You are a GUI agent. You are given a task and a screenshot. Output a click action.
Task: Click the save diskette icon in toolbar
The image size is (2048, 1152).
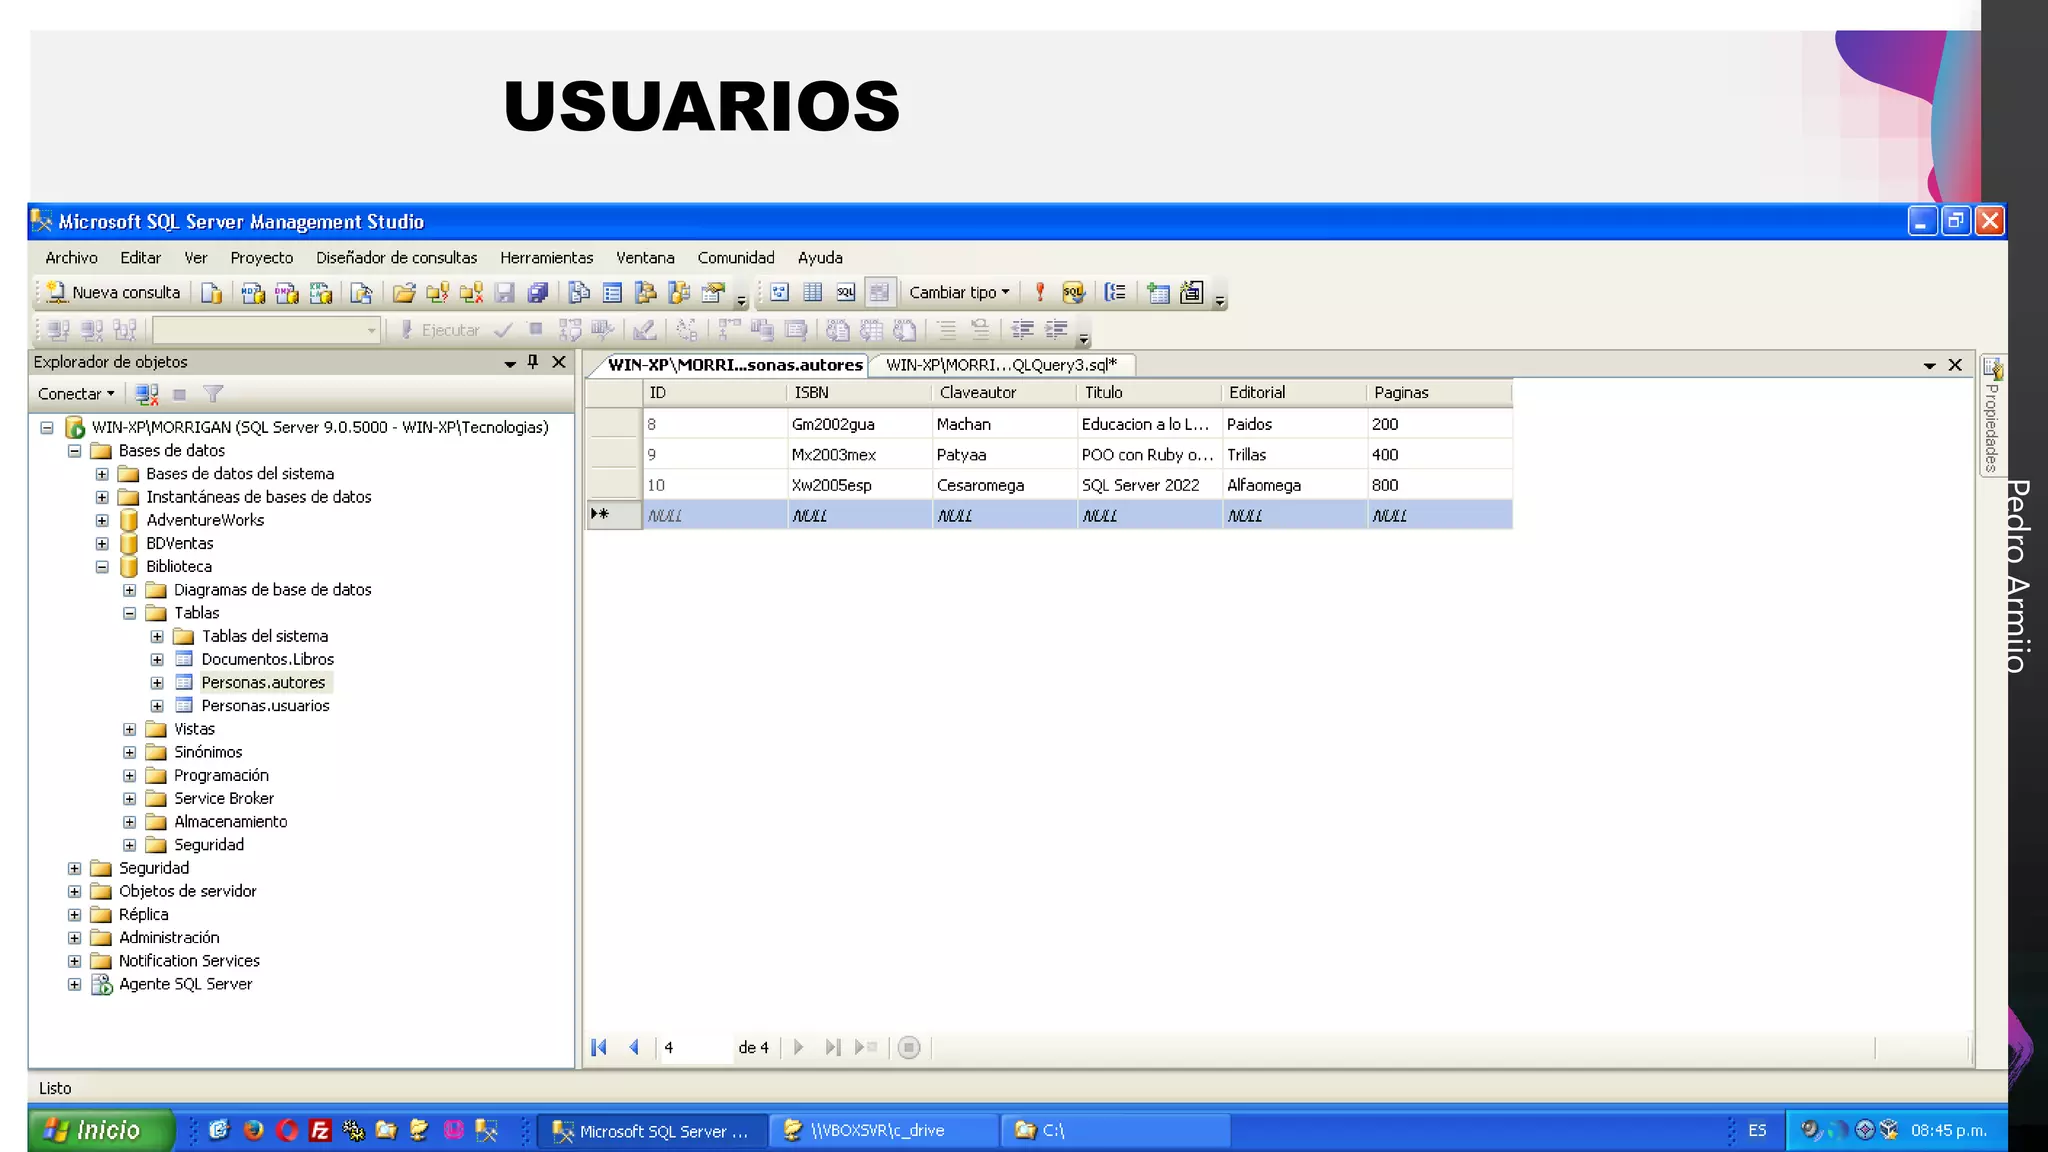[505, 293]
